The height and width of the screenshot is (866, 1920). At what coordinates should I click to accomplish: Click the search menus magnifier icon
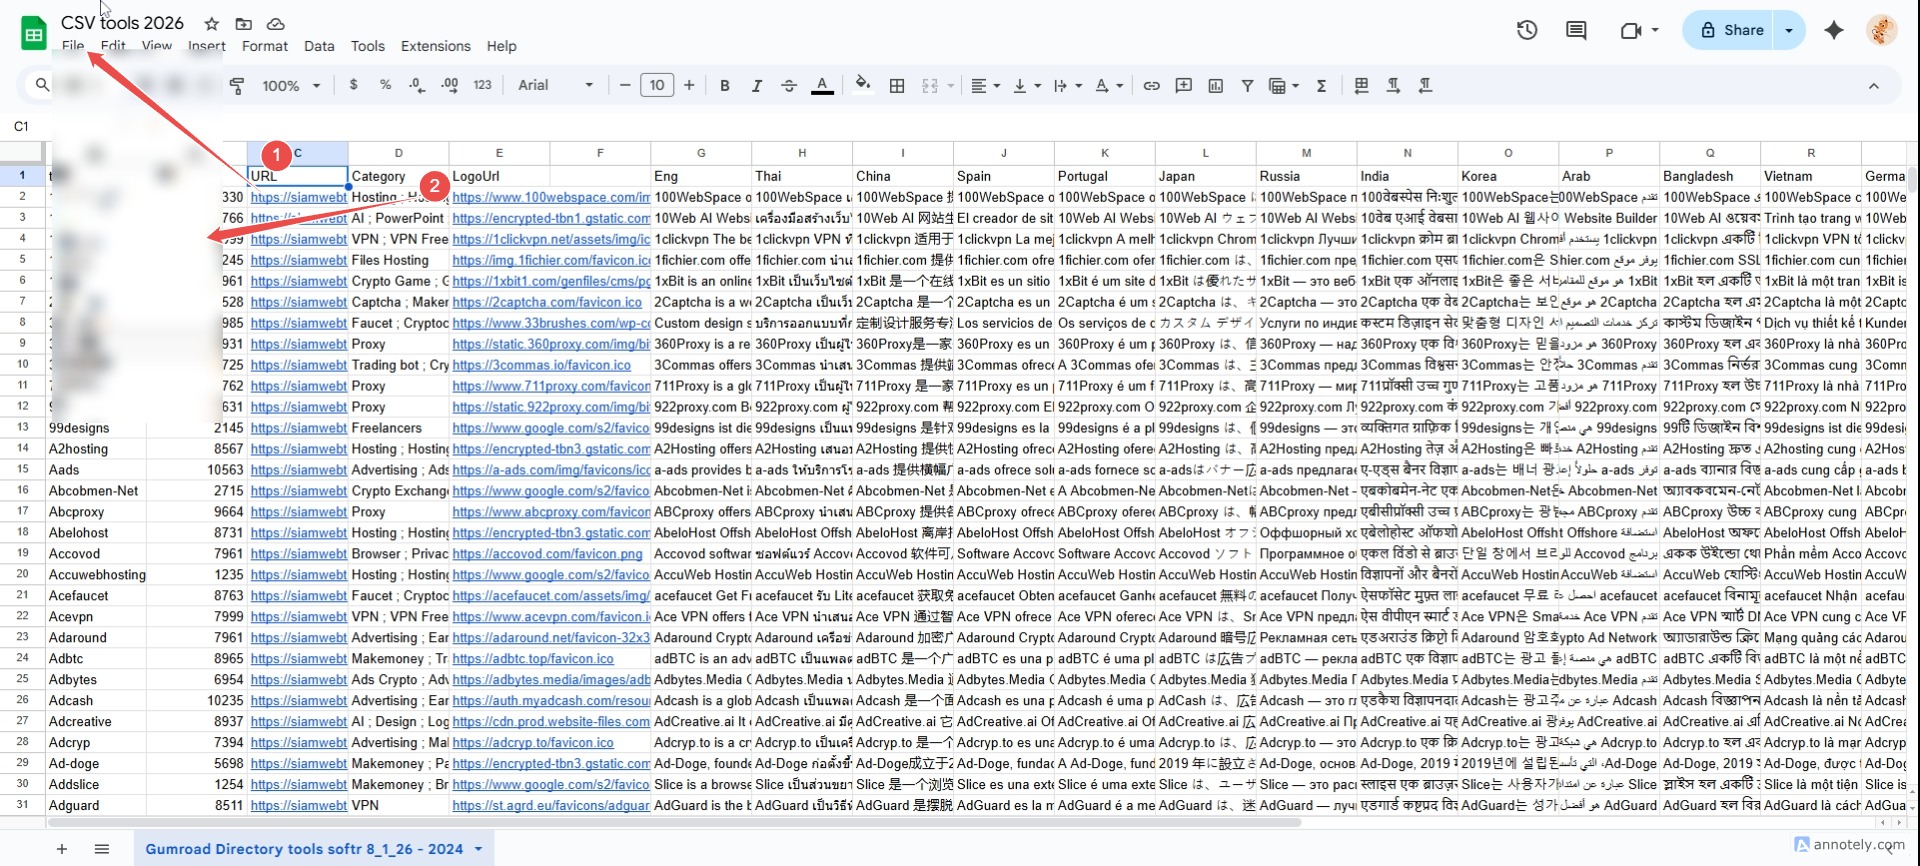[x=42, y=85]
